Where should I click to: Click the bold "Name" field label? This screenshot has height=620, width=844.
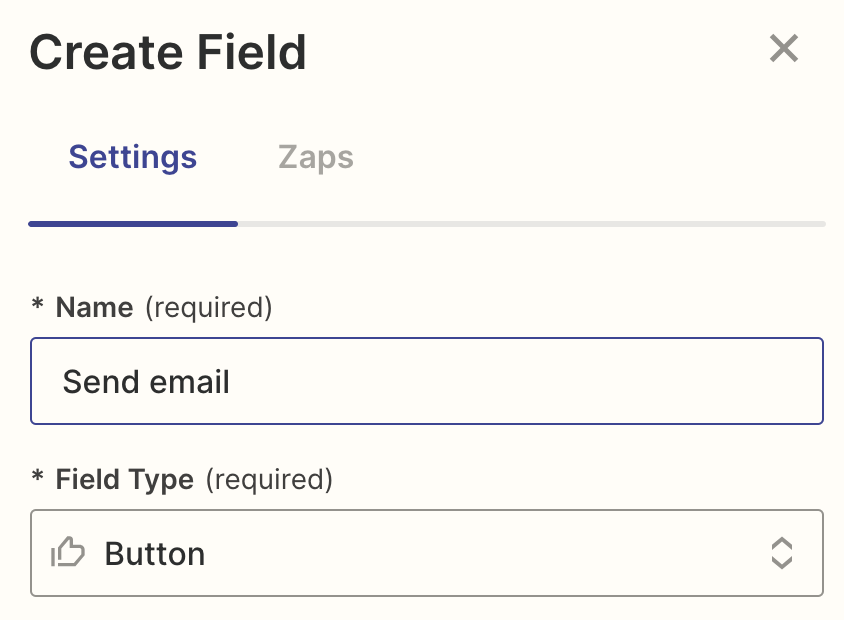click(94, 307)
